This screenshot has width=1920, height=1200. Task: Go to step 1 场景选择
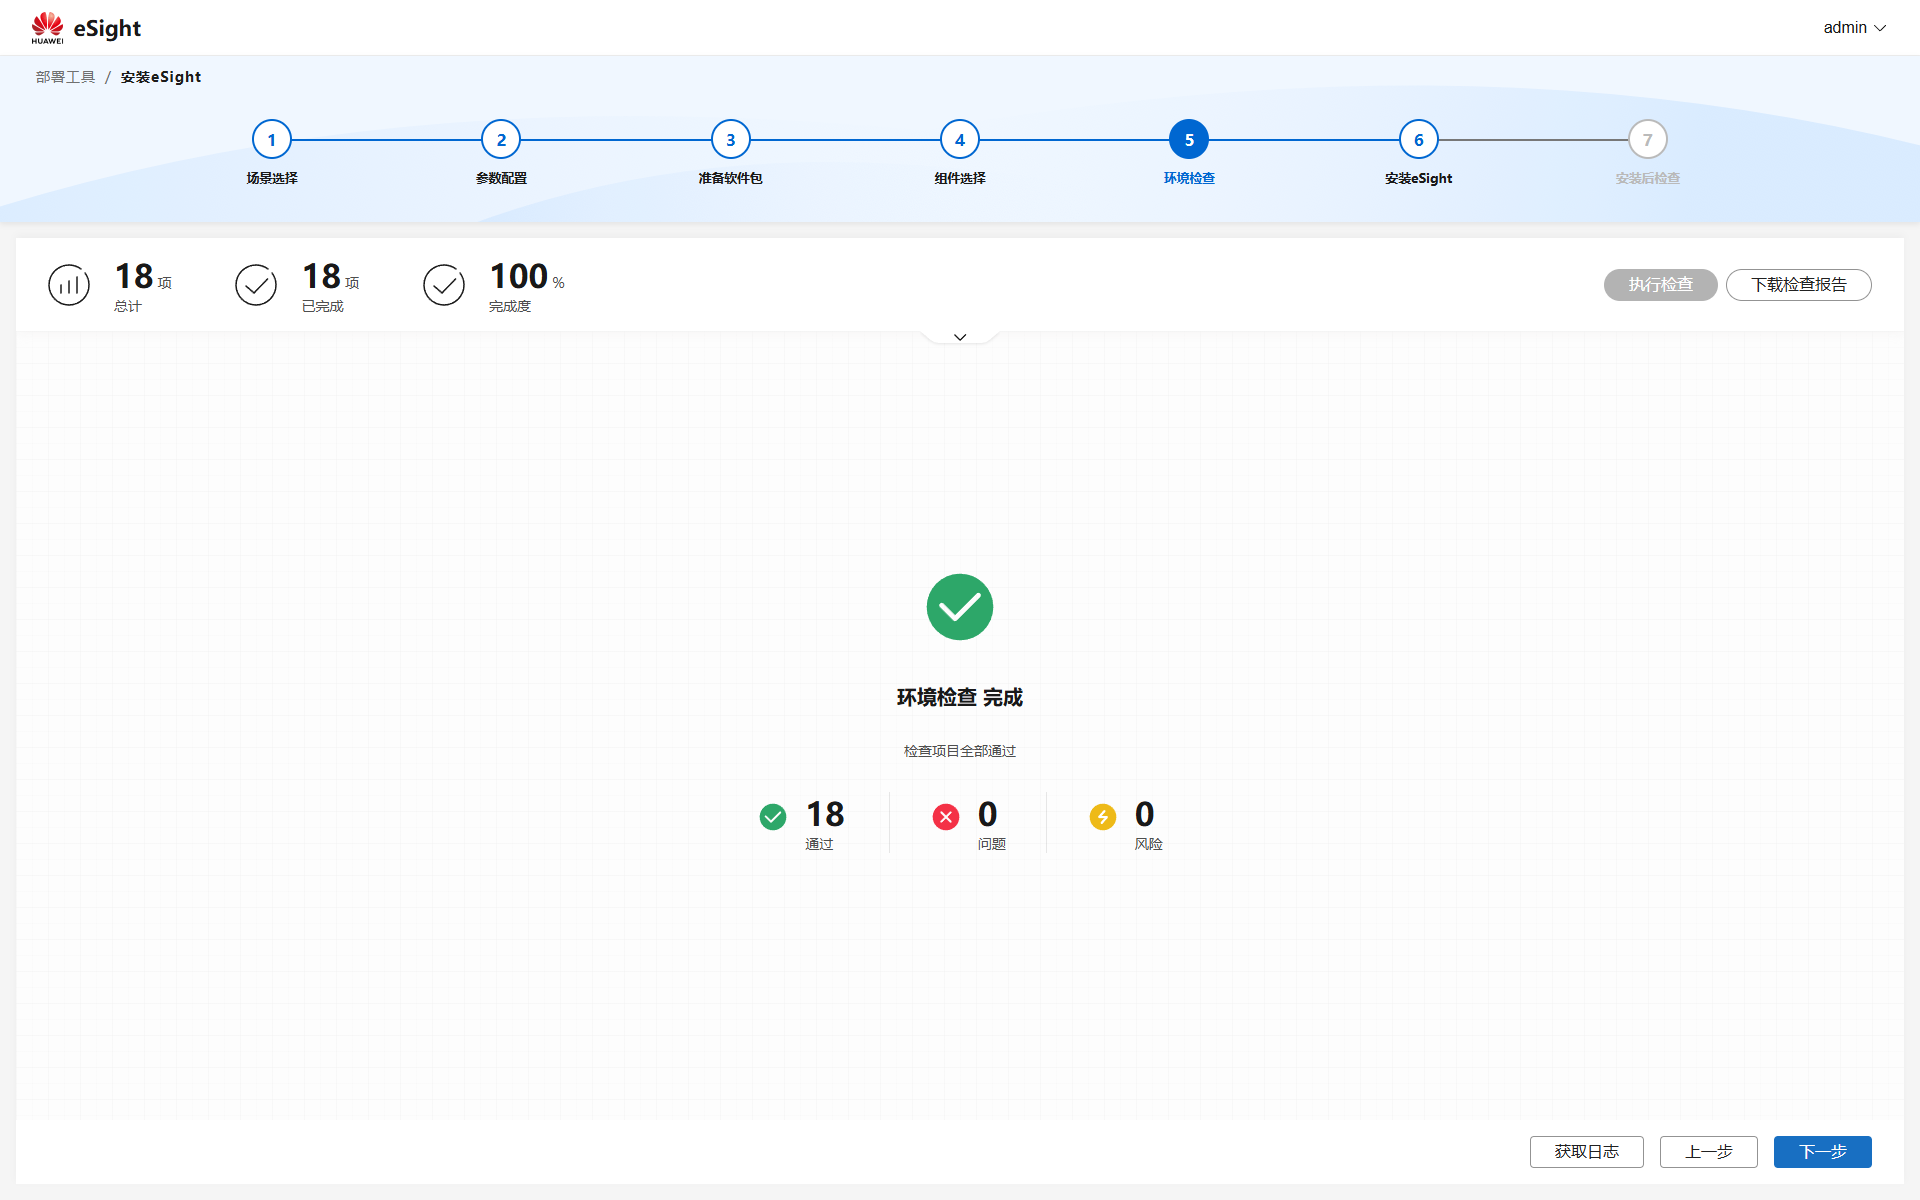click(272, 140)
